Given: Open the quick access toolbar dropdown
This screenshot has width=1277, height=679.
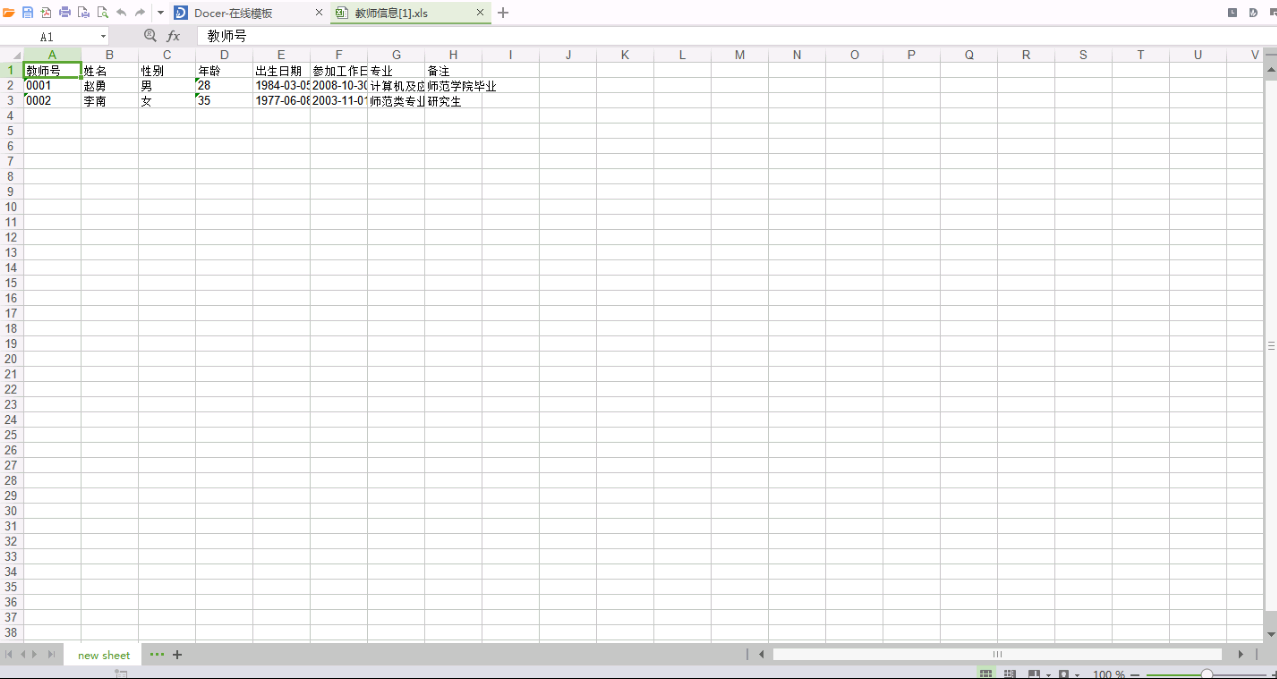Looking at the screenshot, I should pyautogui.click(x=160, y=13).
